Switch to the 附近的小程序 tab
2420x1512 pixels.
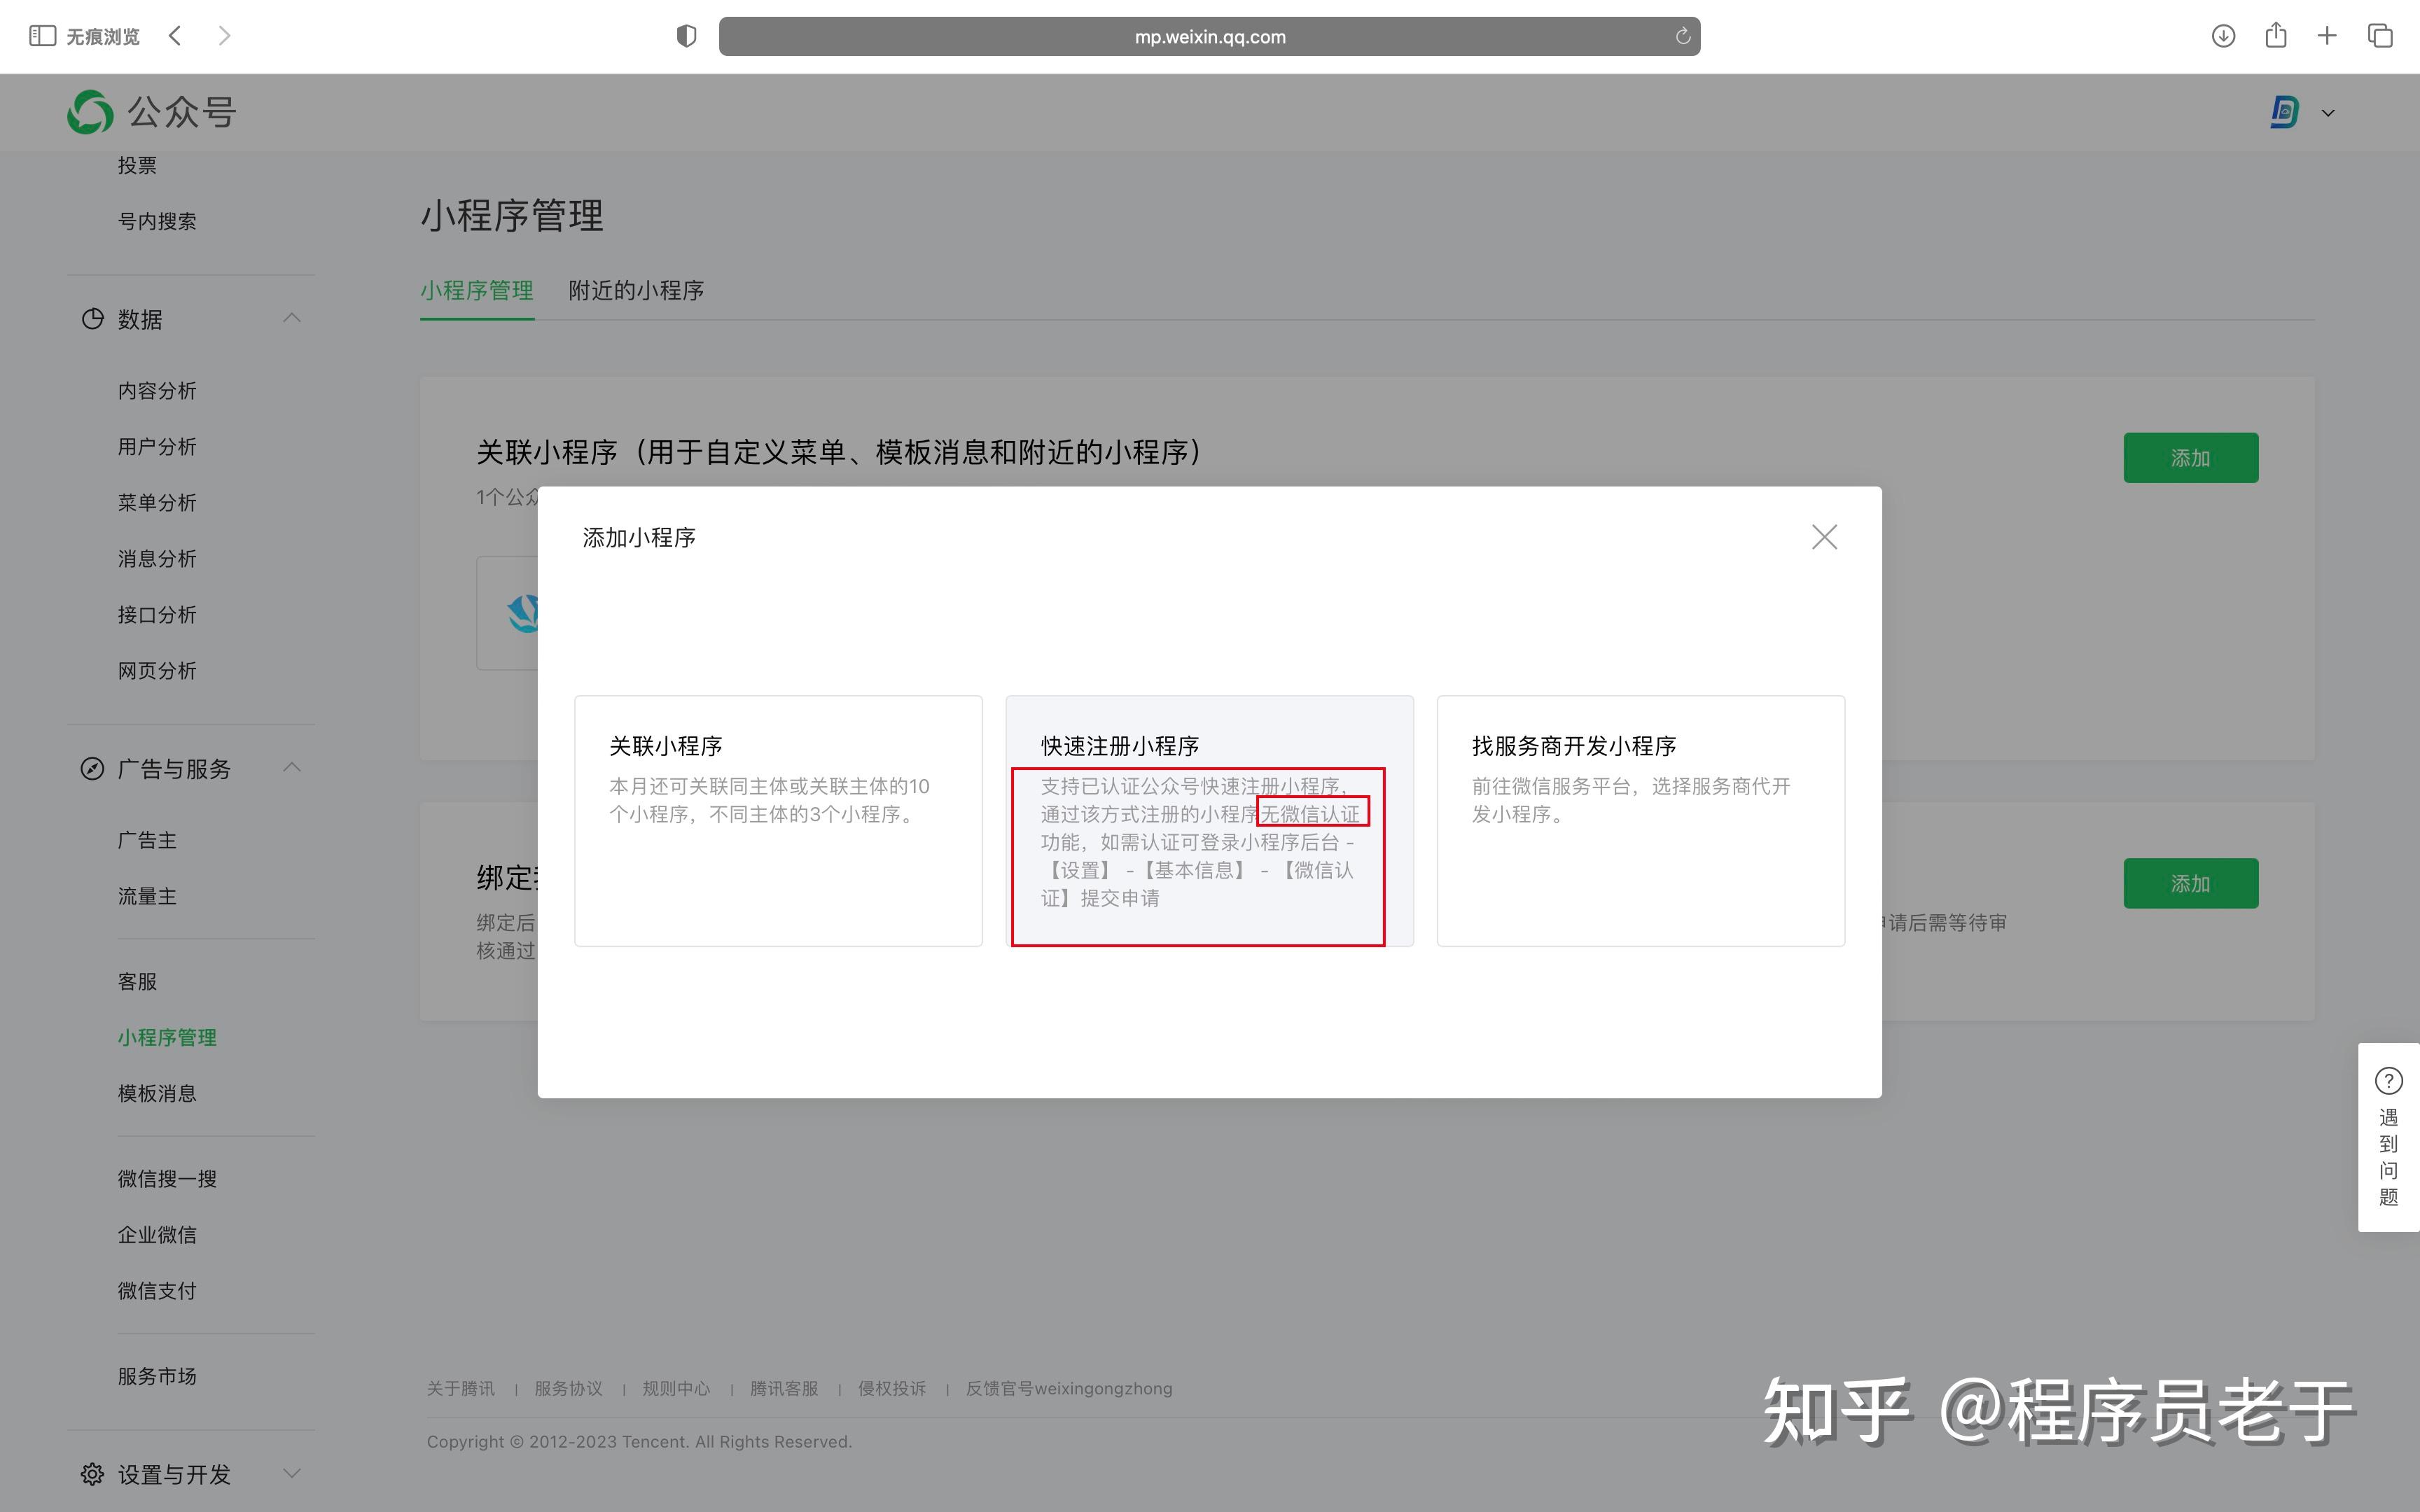click(x=636, y=291)
